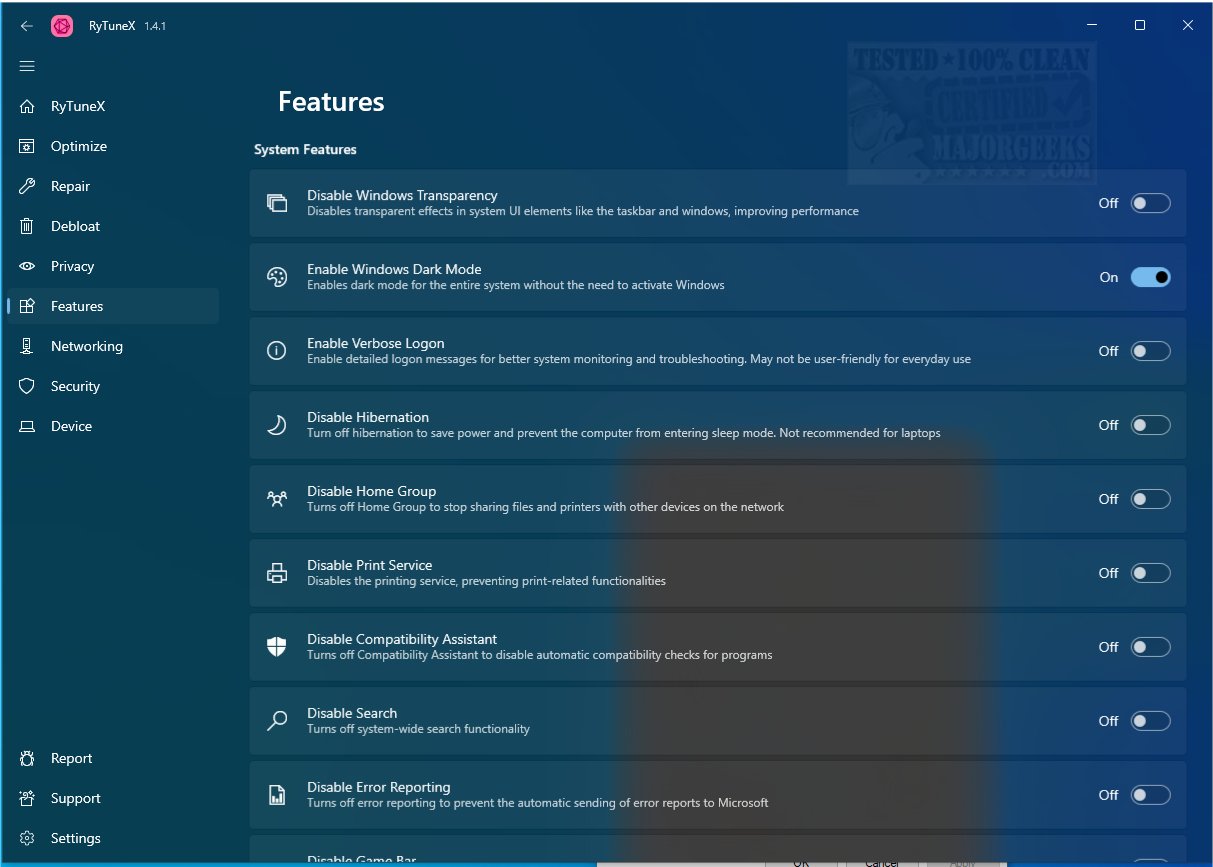Click the 'Disable Home Group' title text
The image size is (1213, 867).
pos(371,491)
